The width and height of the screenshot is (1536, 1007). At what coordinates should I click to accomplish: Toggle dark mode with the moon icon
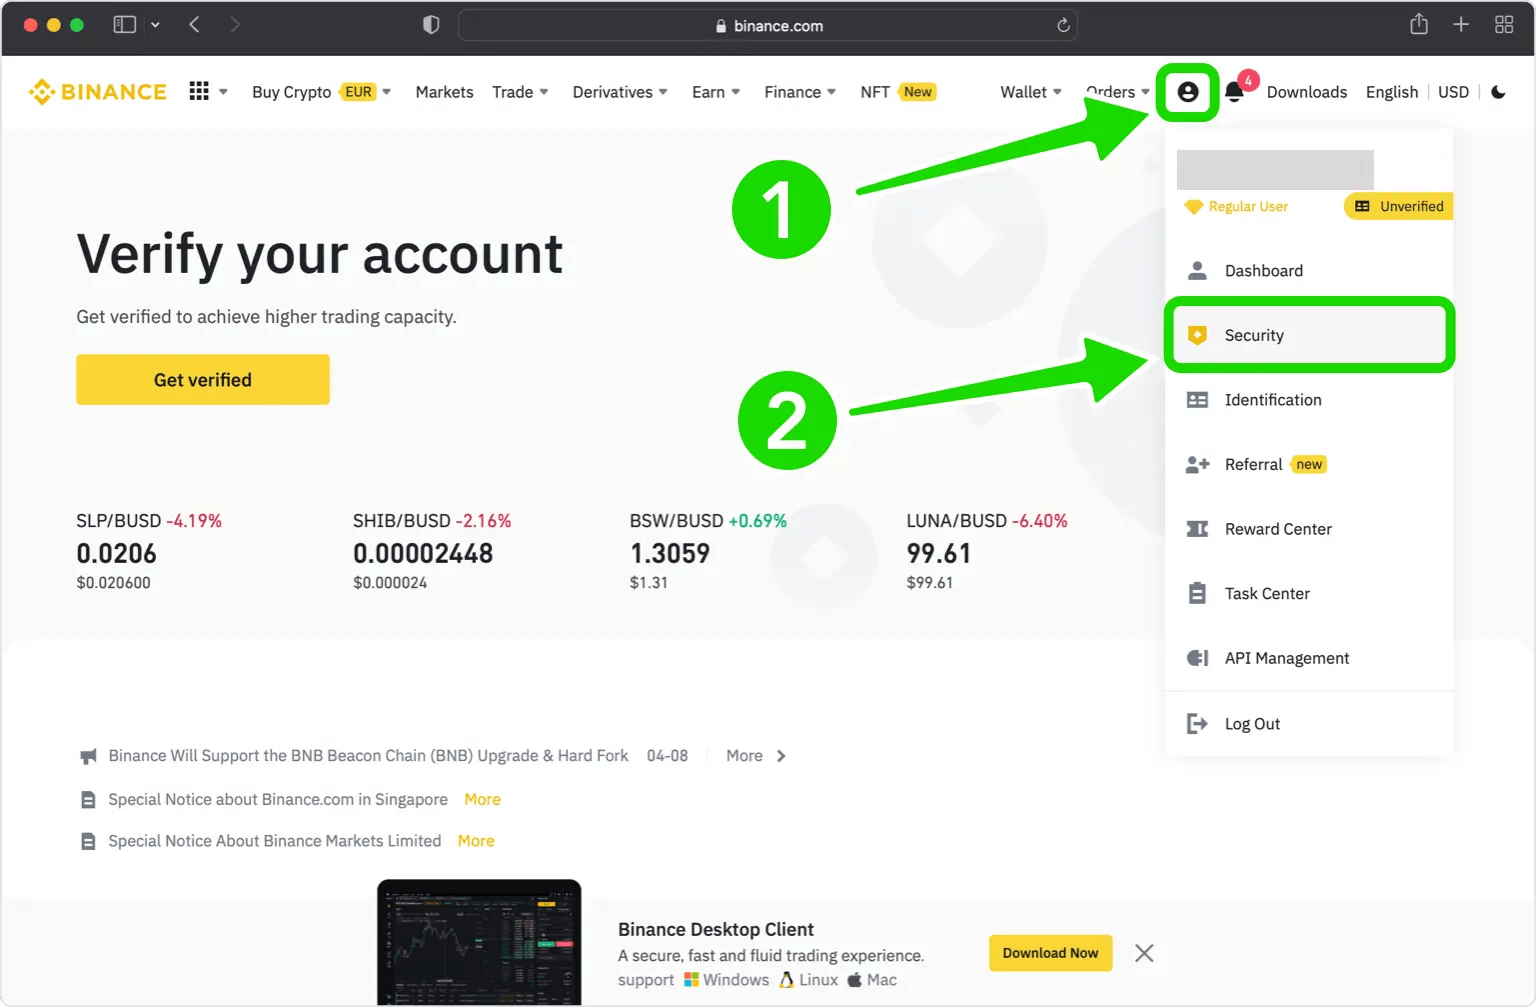1498,91
